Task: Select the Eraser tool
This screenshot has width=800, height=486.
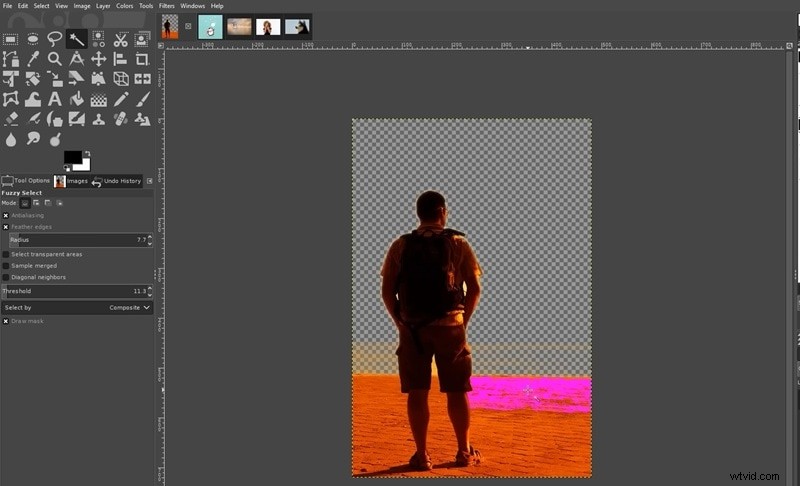Action: pos(11,119)
